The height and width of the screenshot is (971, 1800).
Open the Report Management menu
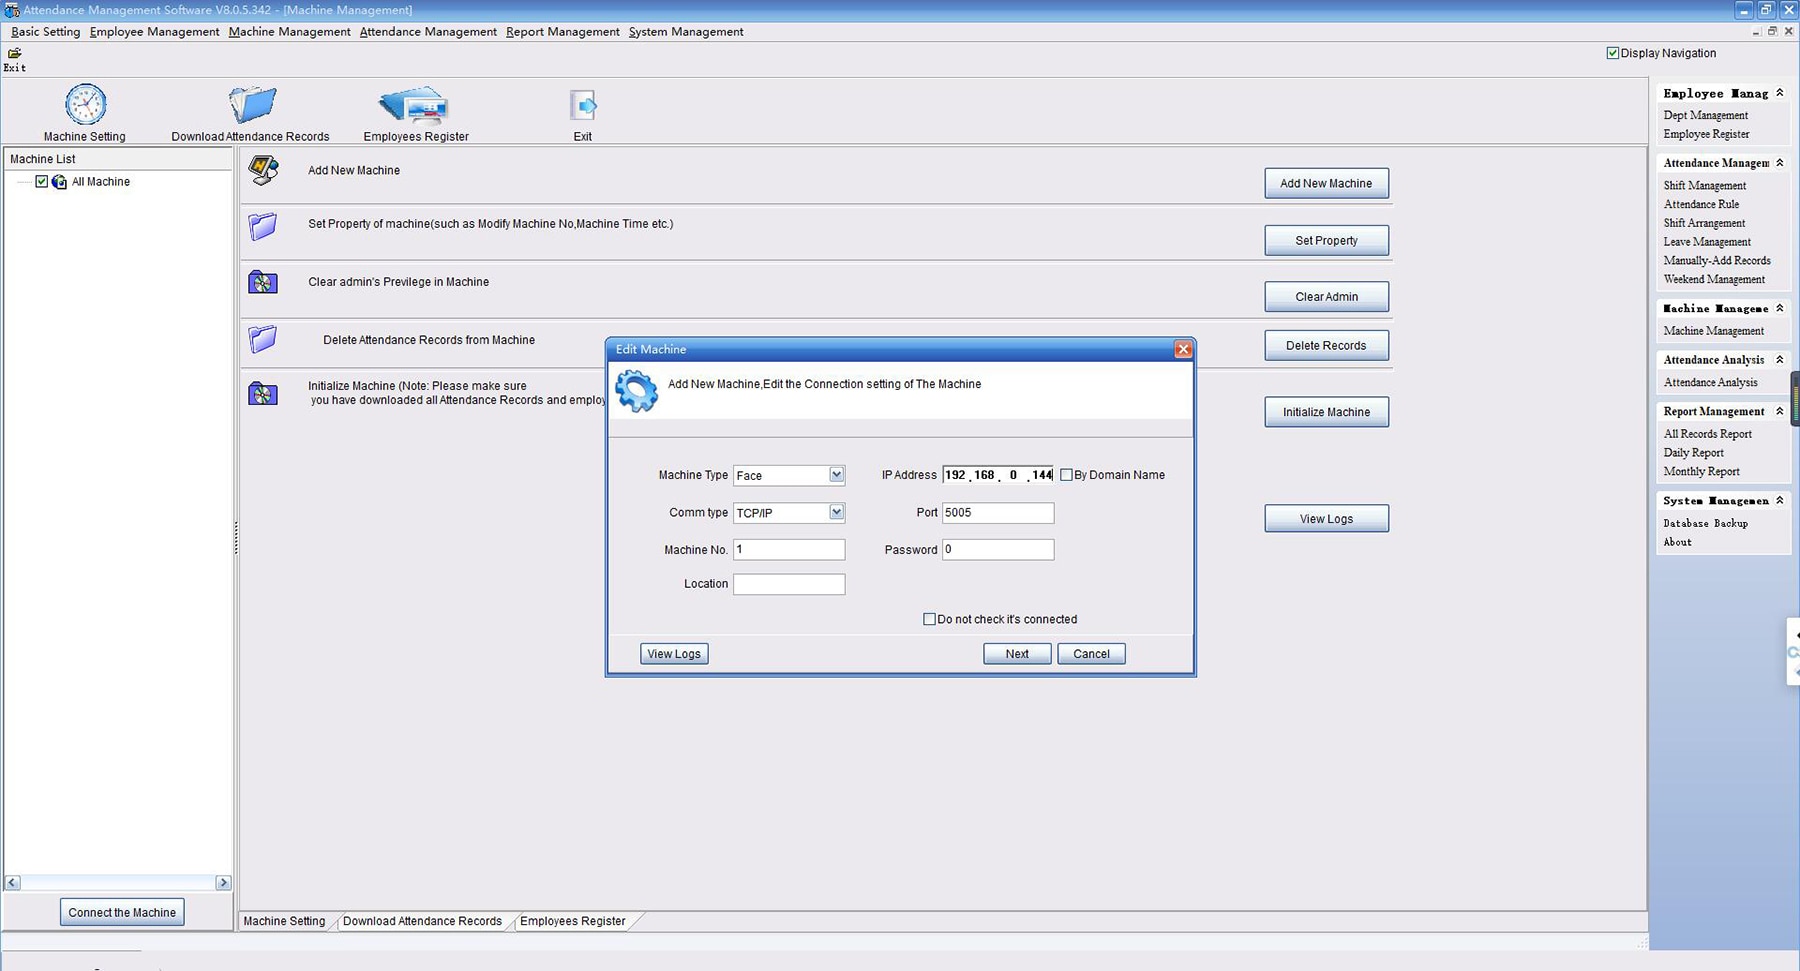coord(563,32)
